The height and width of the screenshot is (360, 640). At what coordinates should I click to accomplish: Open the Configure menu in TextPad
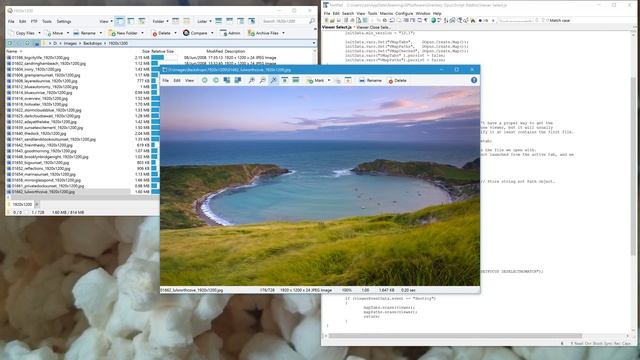tap(404, 13)
